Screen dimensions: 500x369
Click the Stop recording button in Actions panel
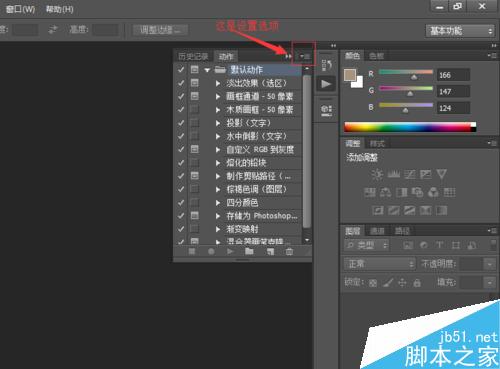(192, 251)
